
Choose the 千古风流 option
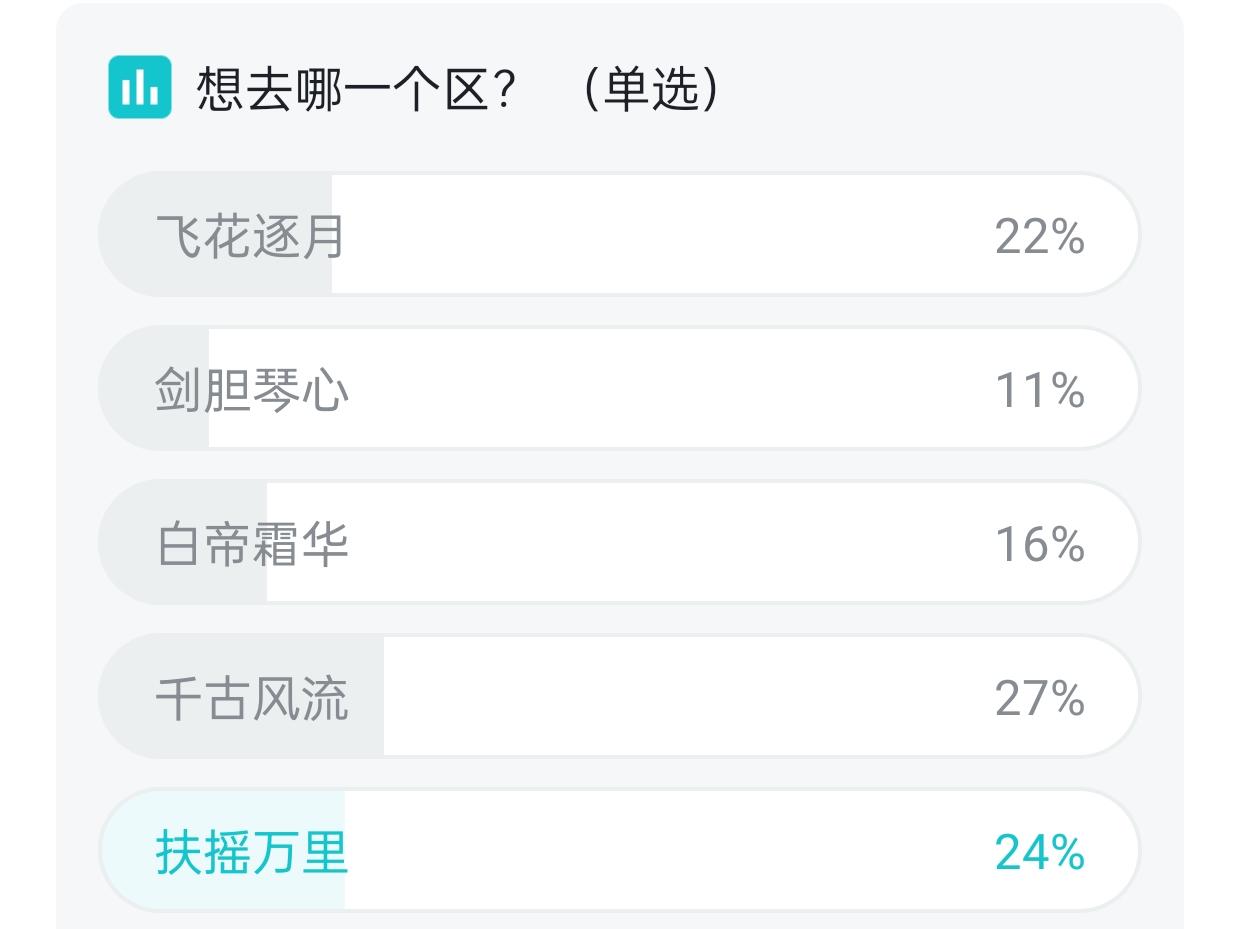[x=619, y=696]
